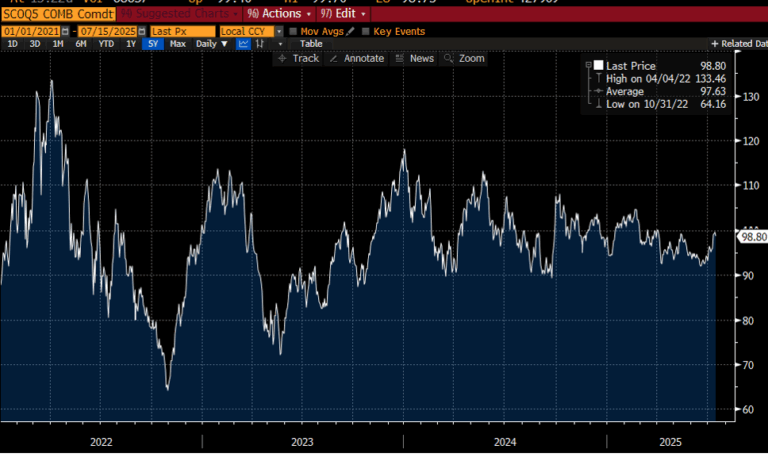The image size is (768, 457).
Task: Toggle the Key Events checkbox
Action: point(365,31)
